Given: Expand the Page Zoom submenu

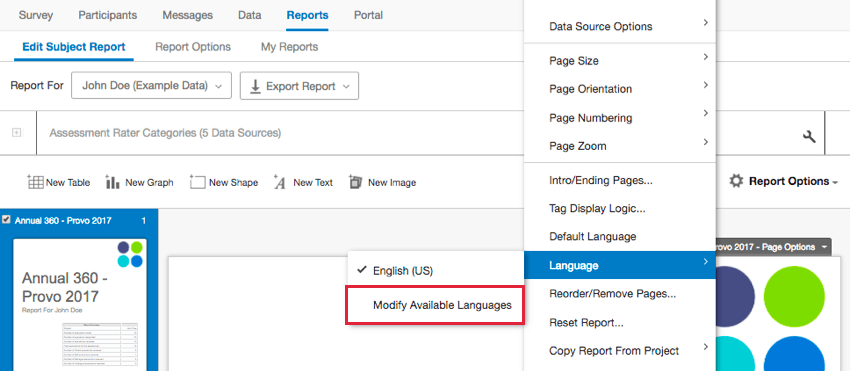Looking at the screenshot, I should click(x=620, y=146).
